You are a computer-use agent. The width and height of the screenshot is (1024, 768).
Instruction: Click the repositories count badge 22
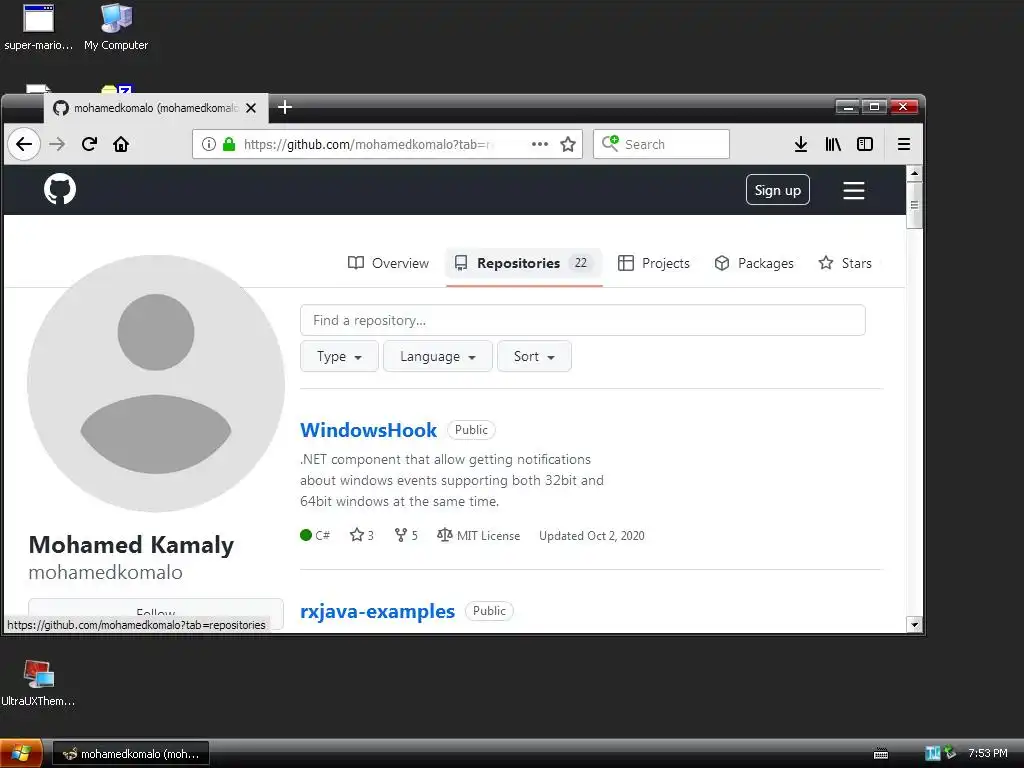pyautogui.click(x=581, y=263)
